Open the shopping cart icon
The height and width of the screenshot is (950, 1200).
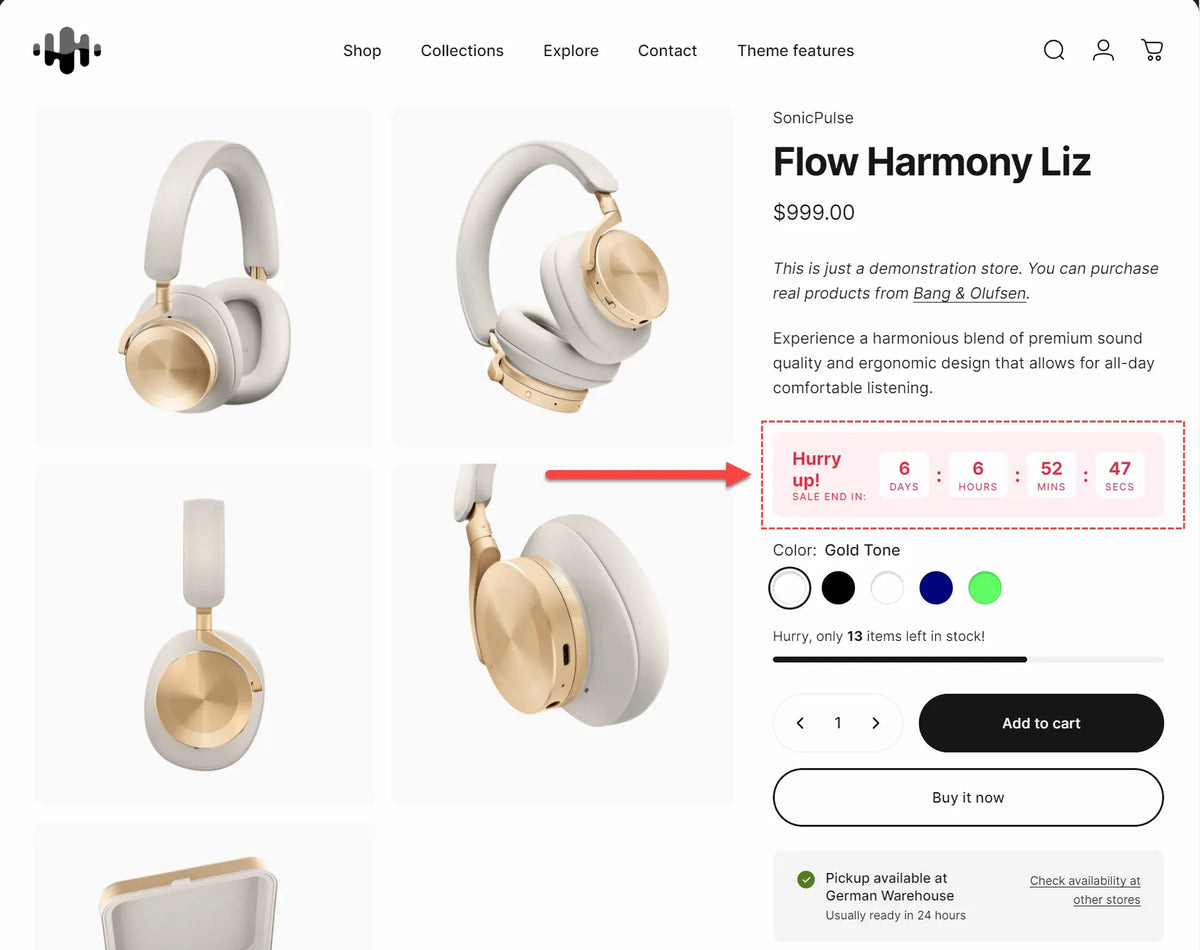[x=1152, y=50]
